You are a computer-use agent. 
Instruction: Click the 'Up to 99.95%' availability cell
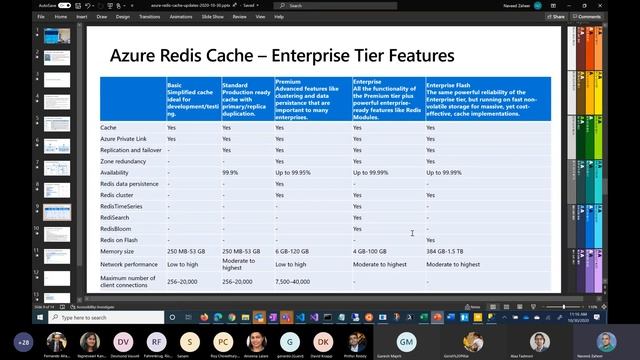pos(293,173)
